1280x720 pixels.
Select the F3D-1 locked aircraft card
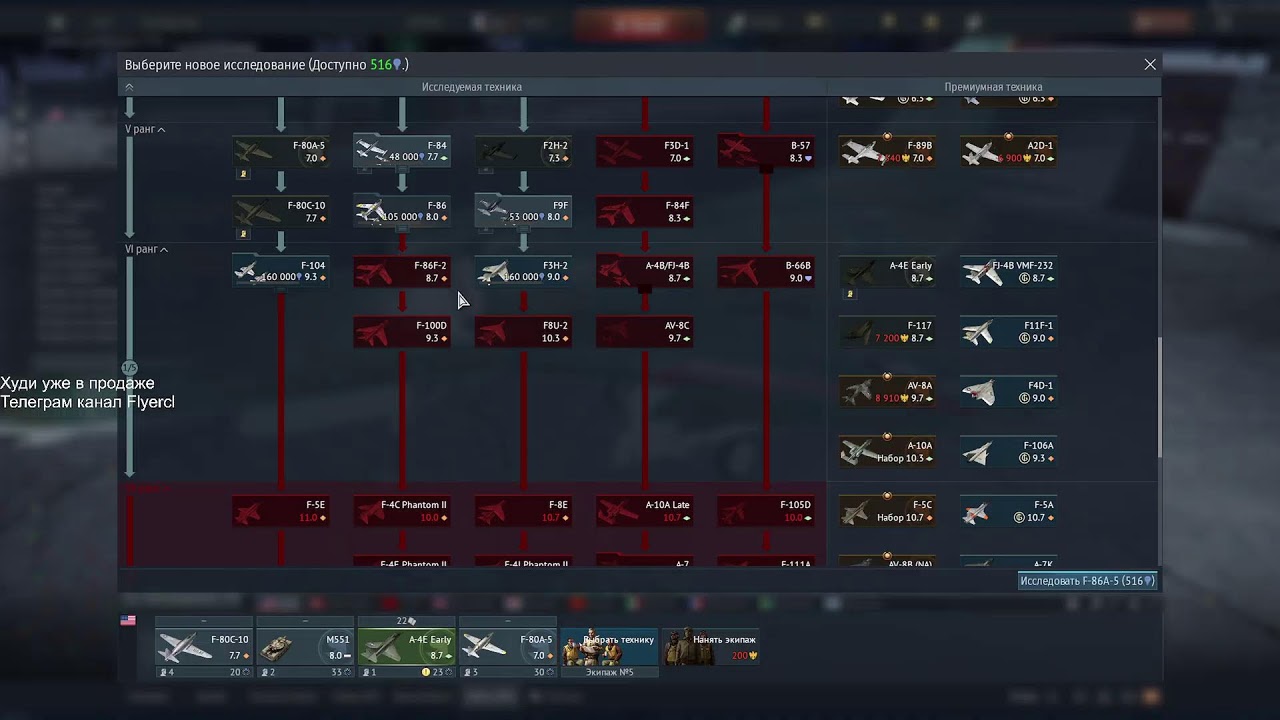(x=644, y=152)
